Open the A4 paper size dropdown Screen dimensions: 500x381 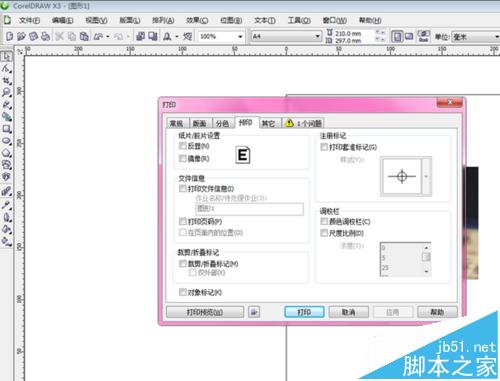click(317, 36)
